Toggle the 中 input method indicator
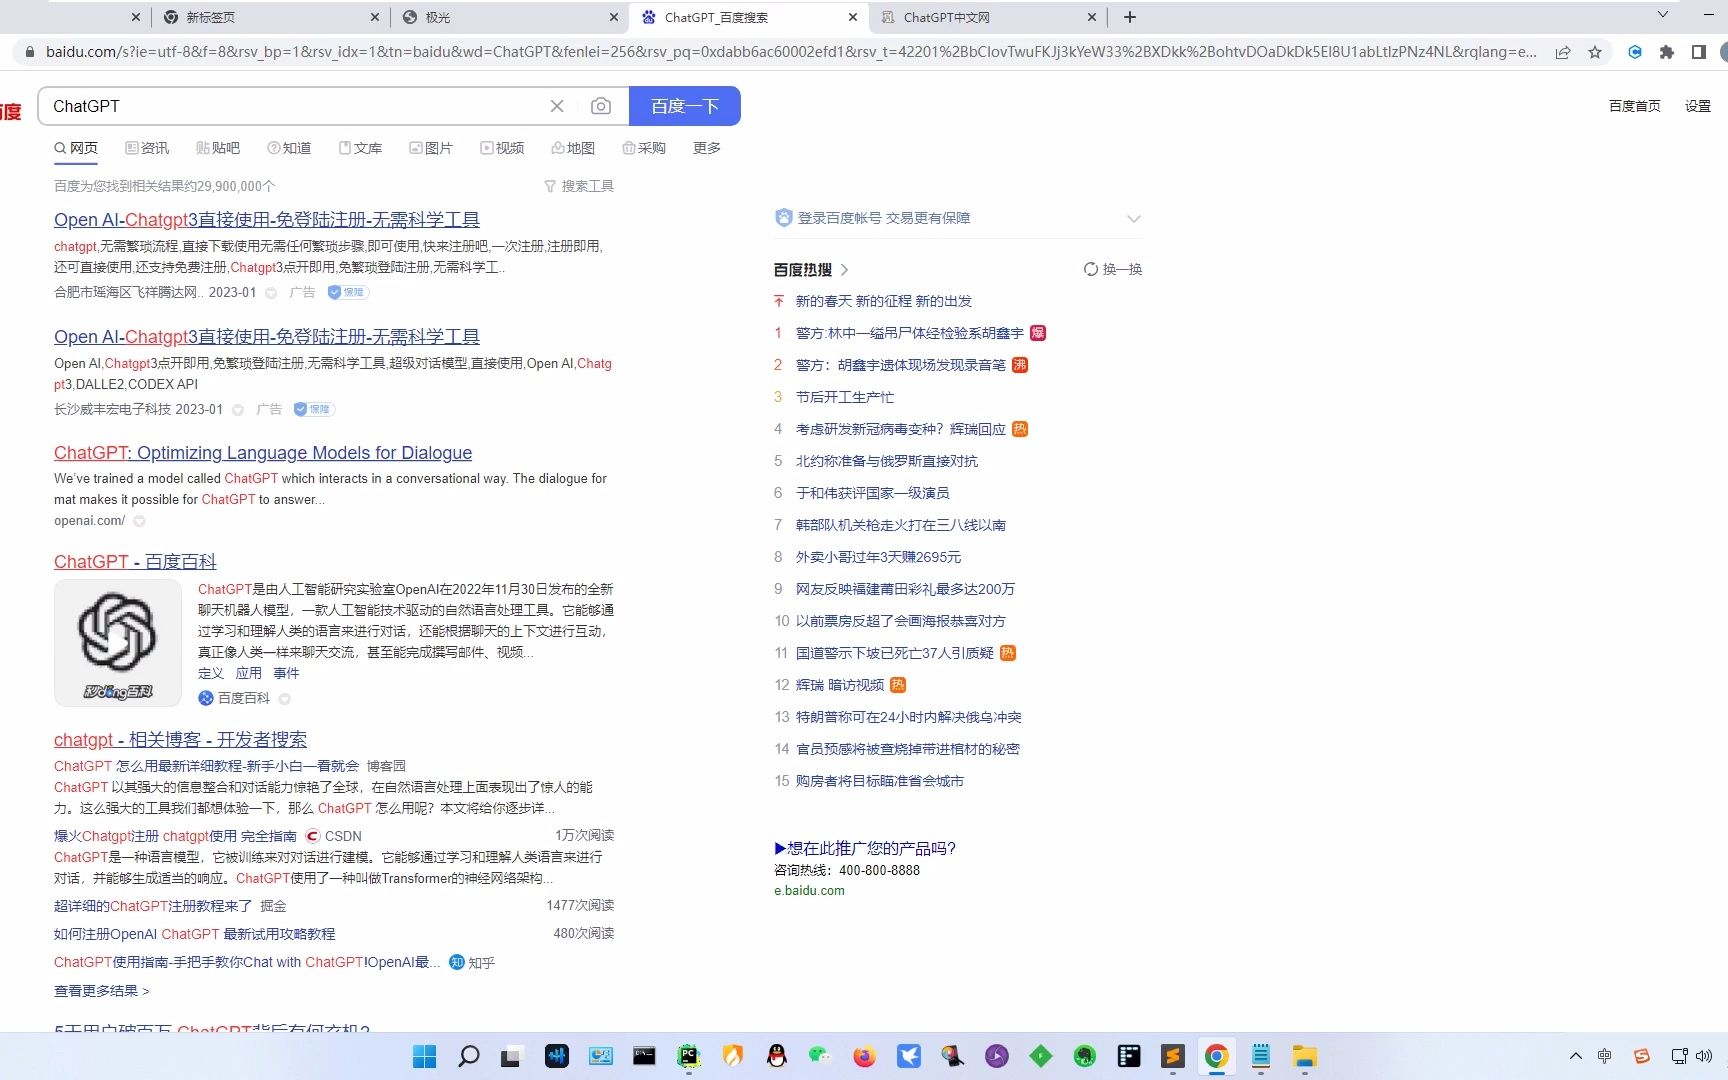The width and height of the screenshot is (1728, 1080). coord(1605,1056)
